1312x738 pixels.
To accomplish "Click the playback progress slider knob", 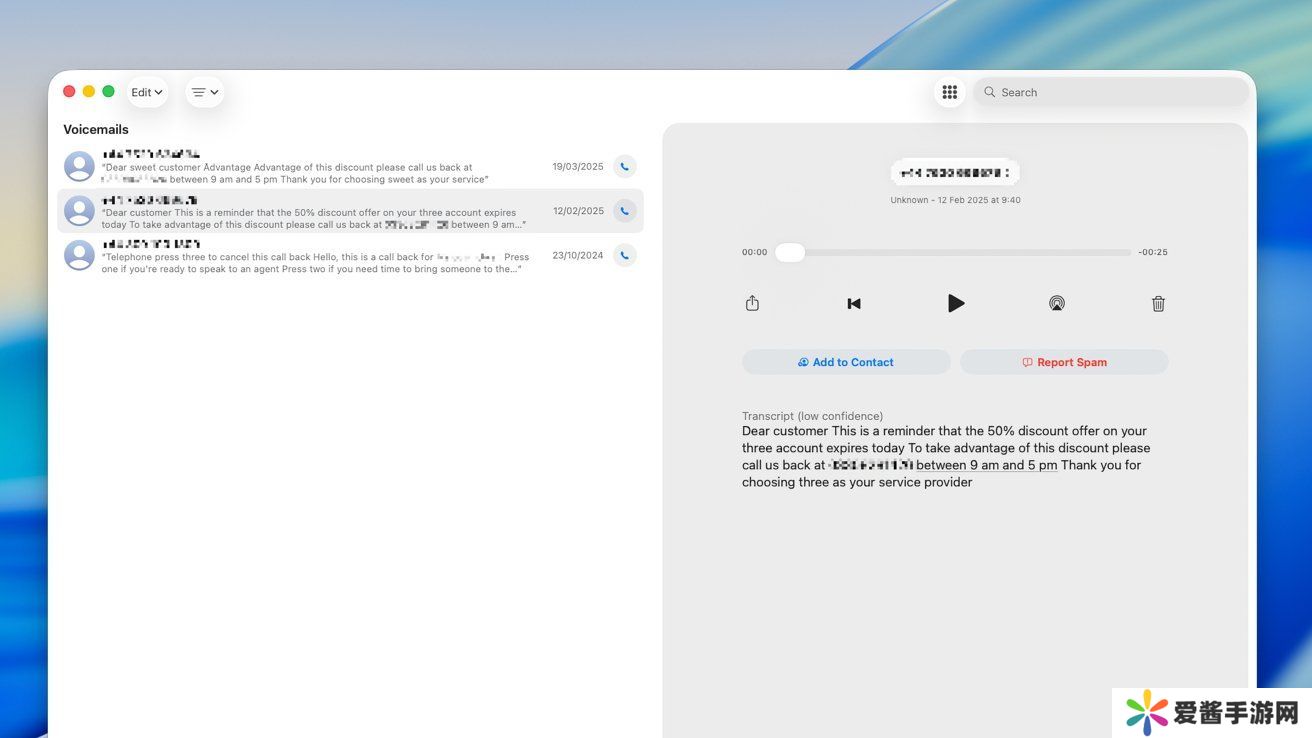I will click(789, 253).
